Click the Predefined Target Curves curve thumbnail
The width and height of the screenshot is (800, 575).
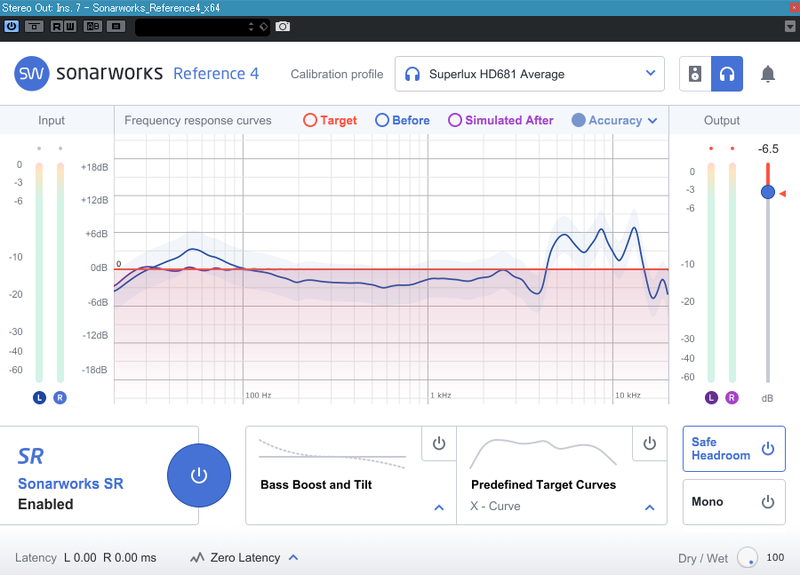[x=543, y=453]
